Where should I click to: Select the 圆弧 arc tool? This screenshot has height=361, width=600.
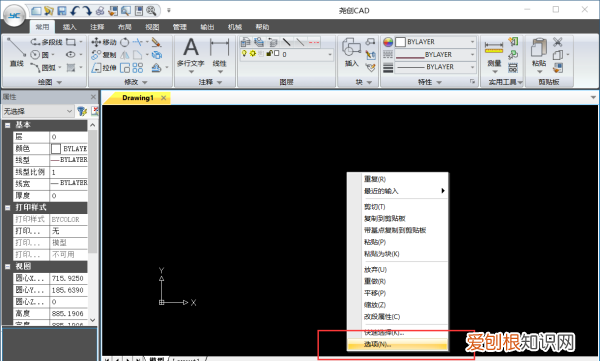point(43,68)
